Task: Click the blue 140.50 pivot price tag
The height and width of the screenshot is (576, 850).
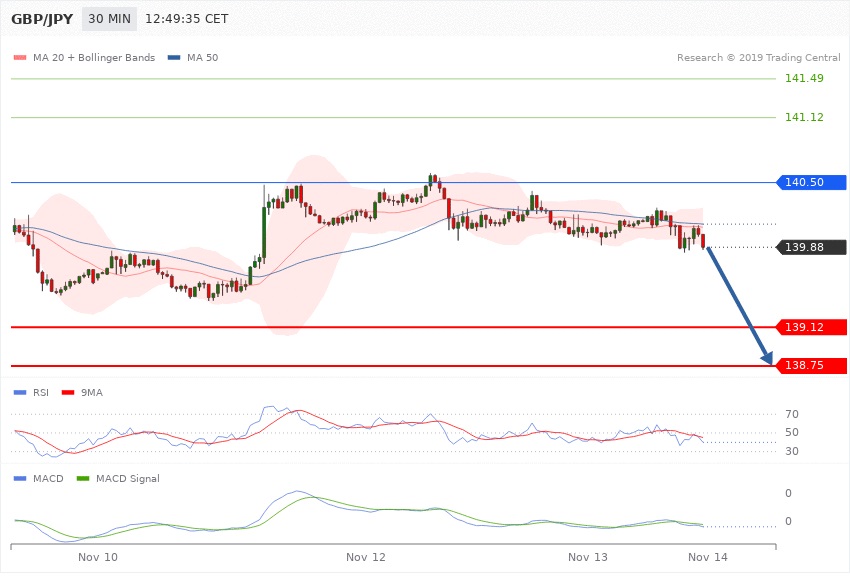Action: pos(811,182)
